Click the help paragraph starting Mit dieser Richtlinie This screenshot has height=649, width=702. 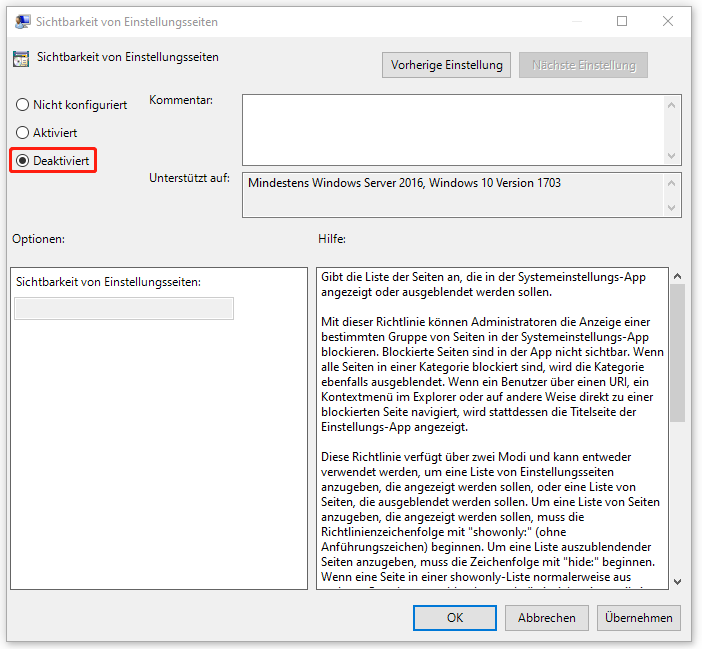pos(492,374)
